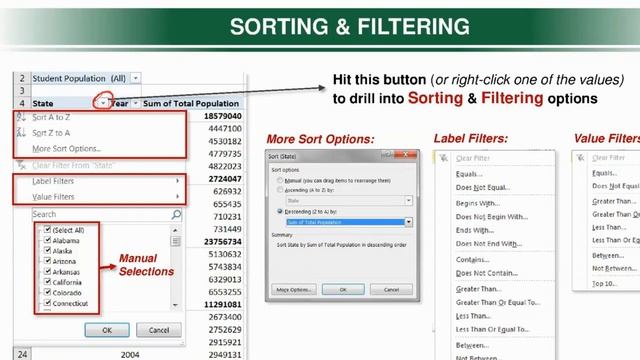Click OK in the Sort (State) dialog
Viewport: 640px width, 360px height.
click(343, 289)
